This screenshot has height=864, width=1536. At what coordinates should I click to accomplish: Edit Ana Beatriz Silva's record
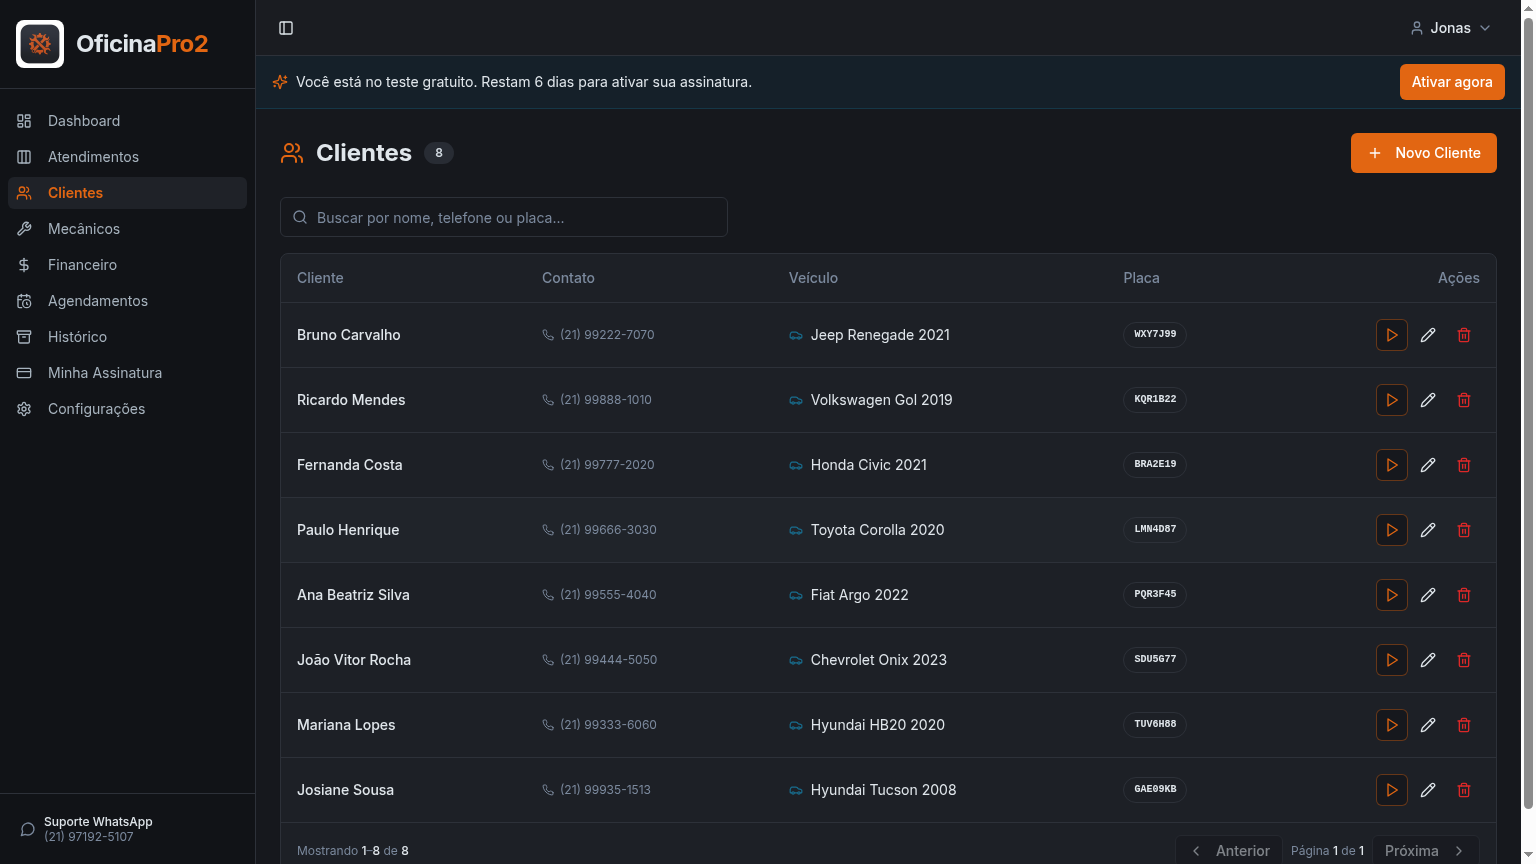coord(1428,595)
